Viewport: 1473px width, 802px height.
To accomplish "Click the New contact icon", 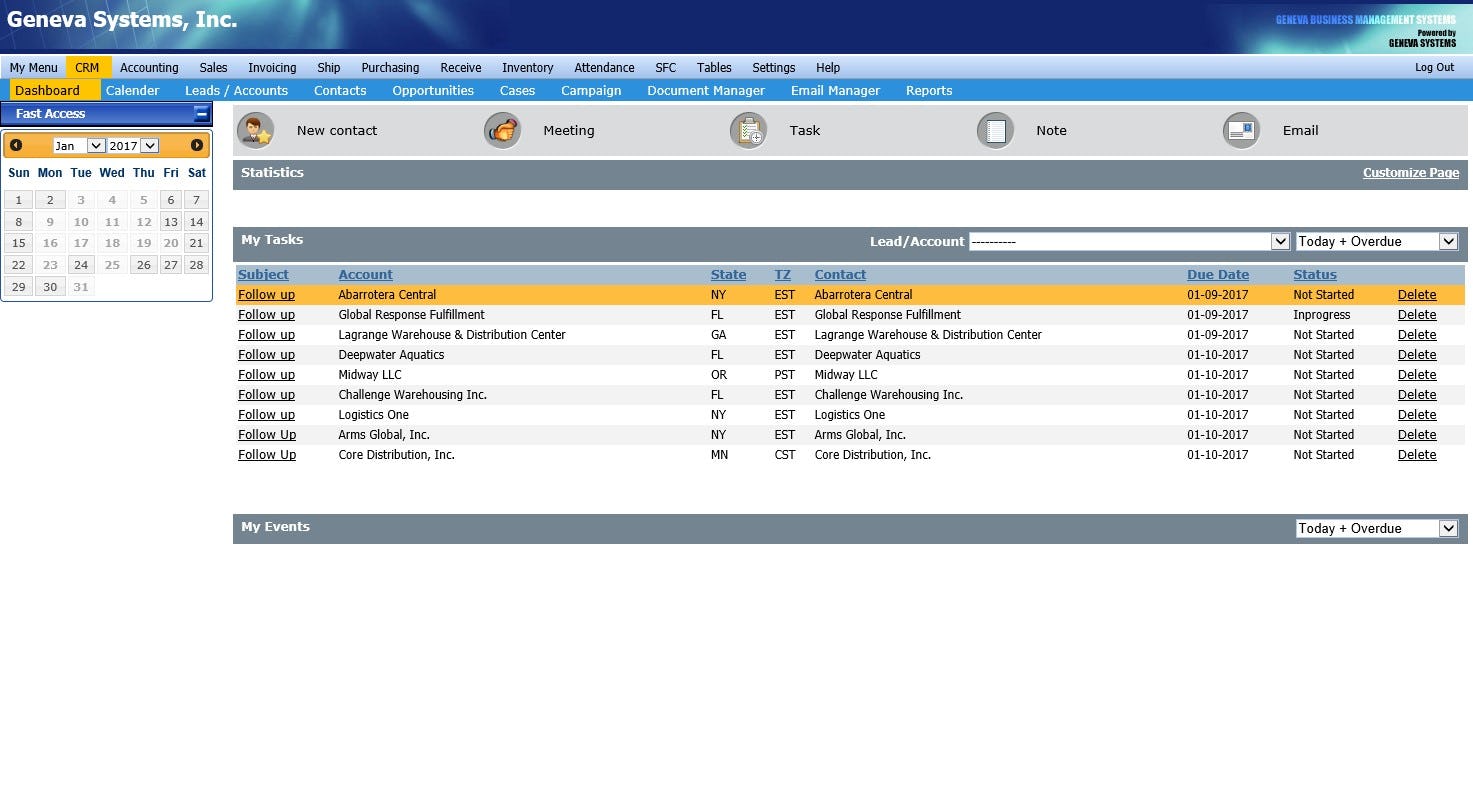I will [255, 130].
